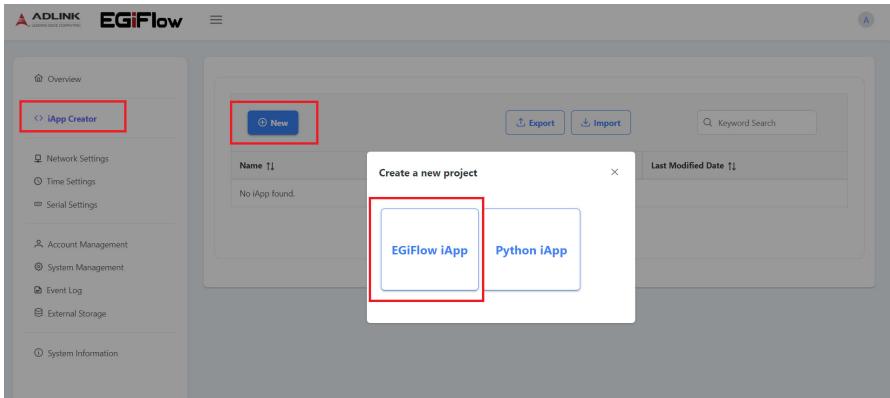Open Account Management
The height and width of the screenshot is (398, 890).
[81, 244]
